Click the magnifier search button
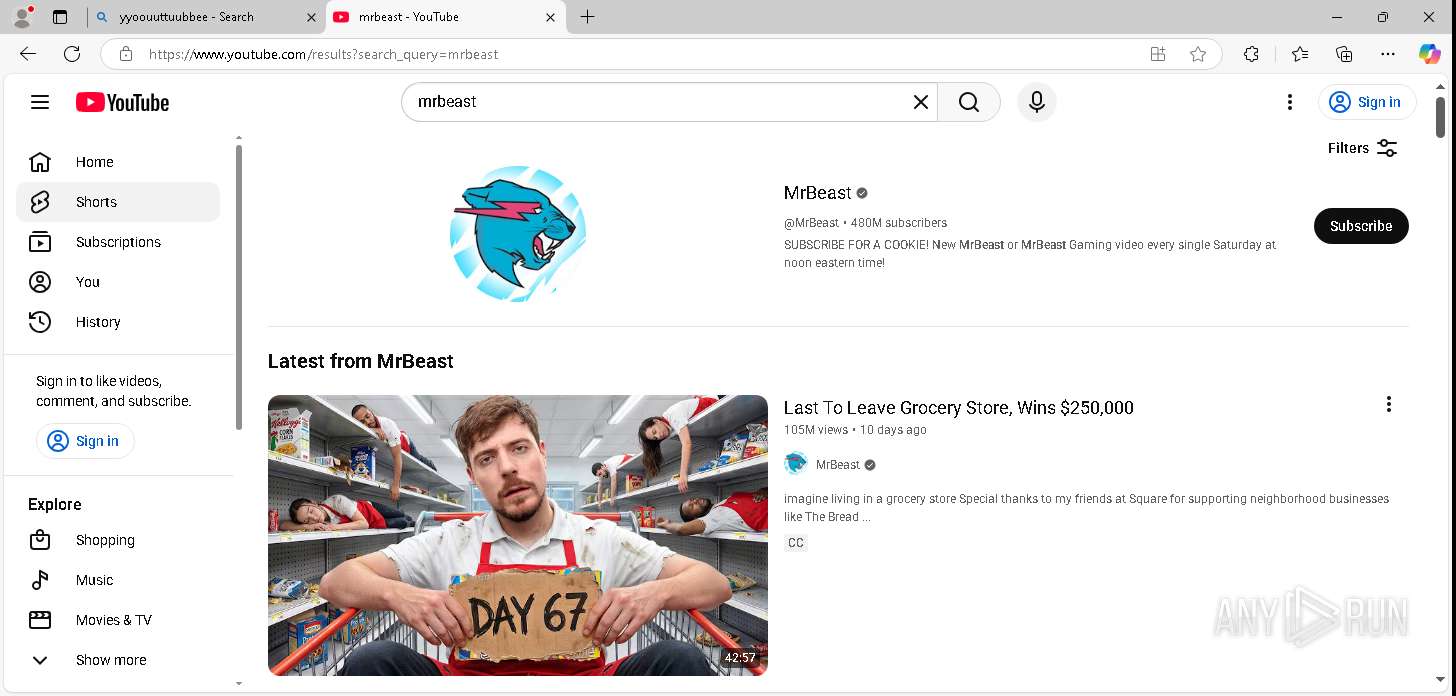The height and width of the screenshot is (696, 1456). coord(969,102)
